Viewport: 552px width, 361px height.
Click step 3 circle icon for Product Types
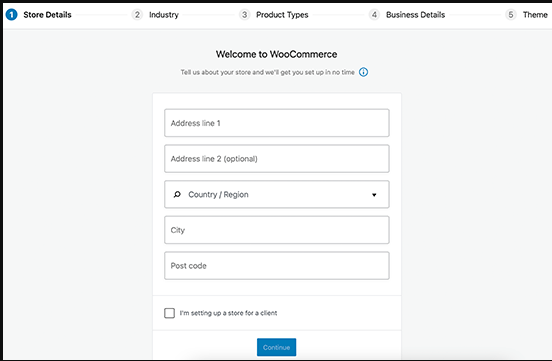click(x=244, y=15)
